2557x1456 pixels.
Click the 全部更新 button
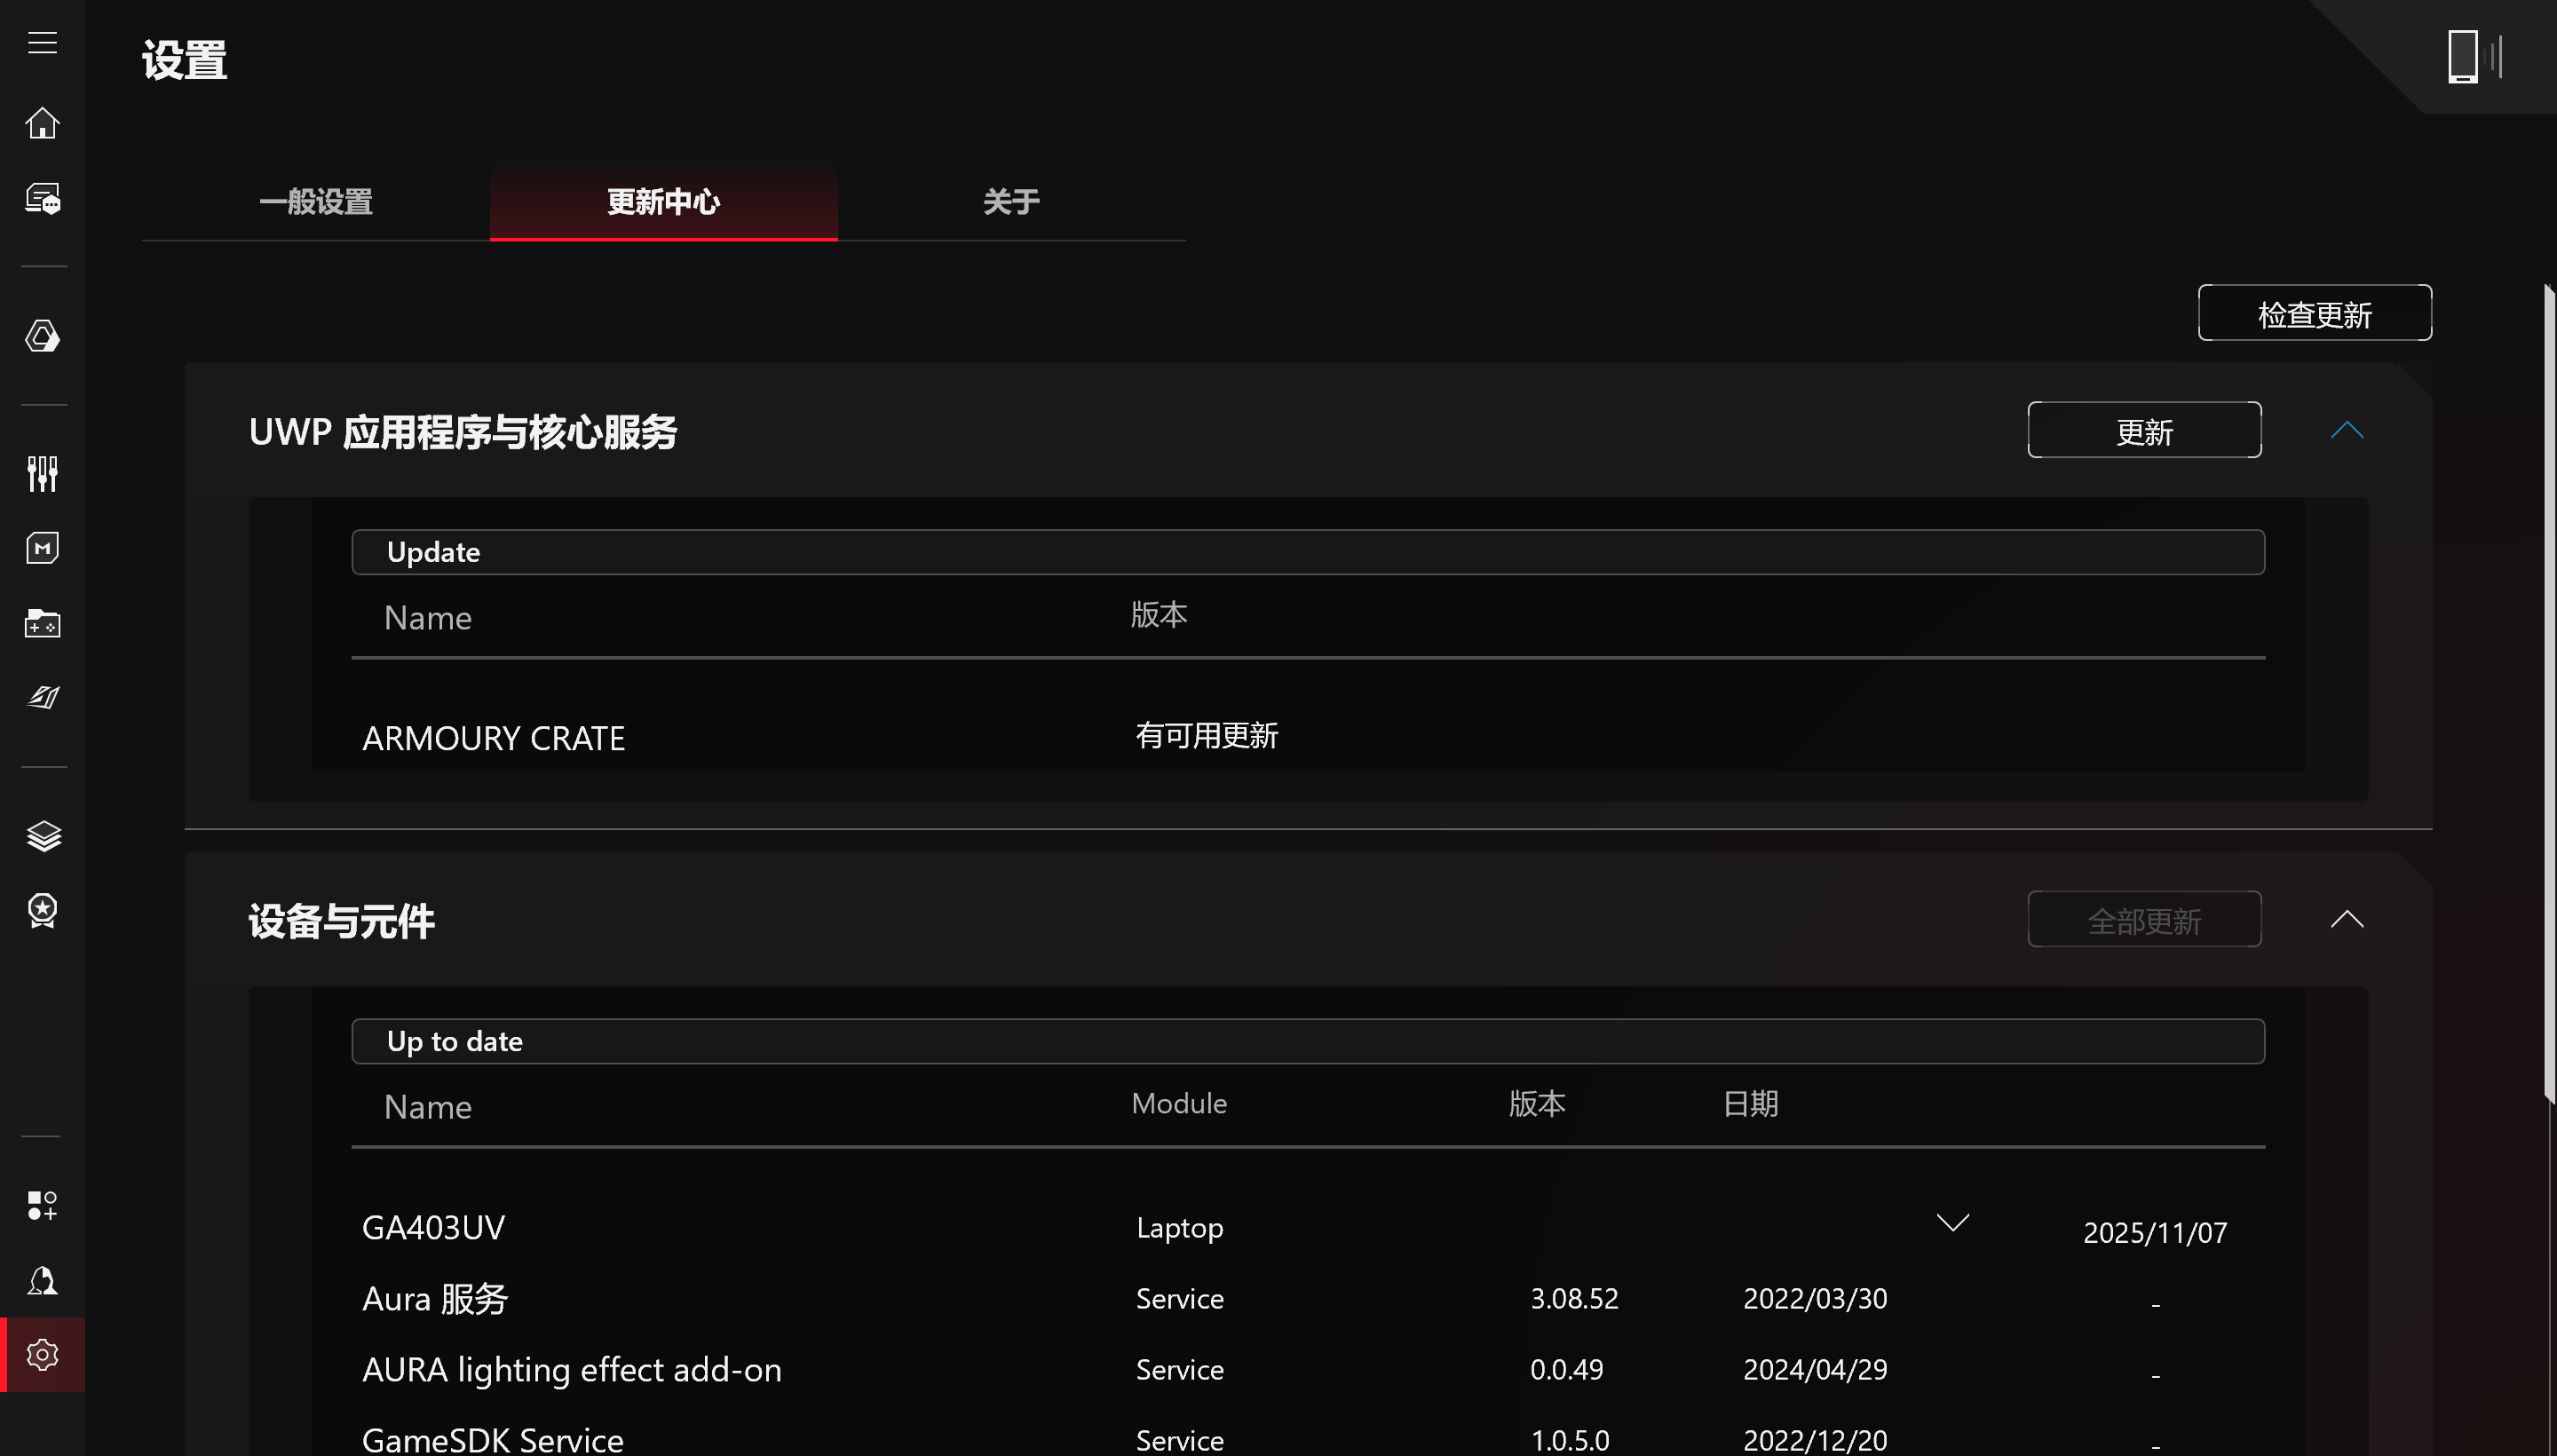click(2144, 920)
